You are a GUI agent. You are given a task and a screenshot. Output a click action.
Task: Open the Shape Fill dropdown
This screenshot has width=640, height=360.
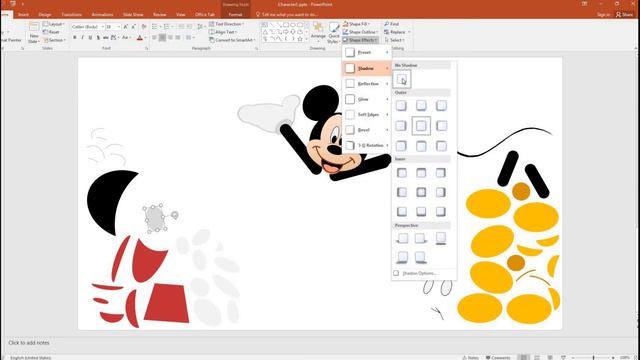click(357, 24)
